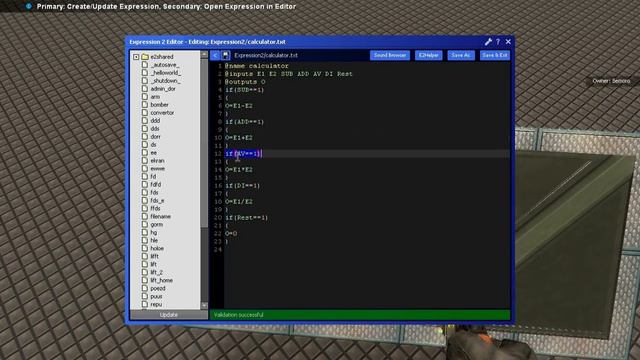Close the Expression 2 Editor window
640x360 pixels.
click(508, 42)
